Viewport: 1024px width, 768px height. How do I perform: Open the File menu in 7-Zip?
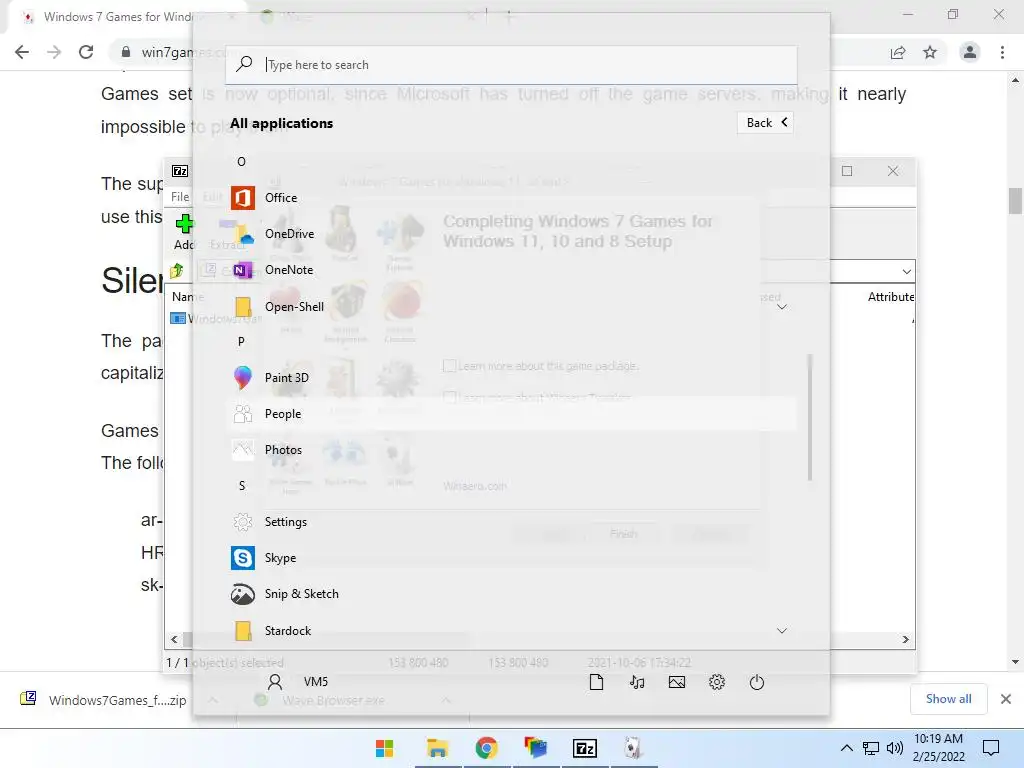(x=180, y=197)
